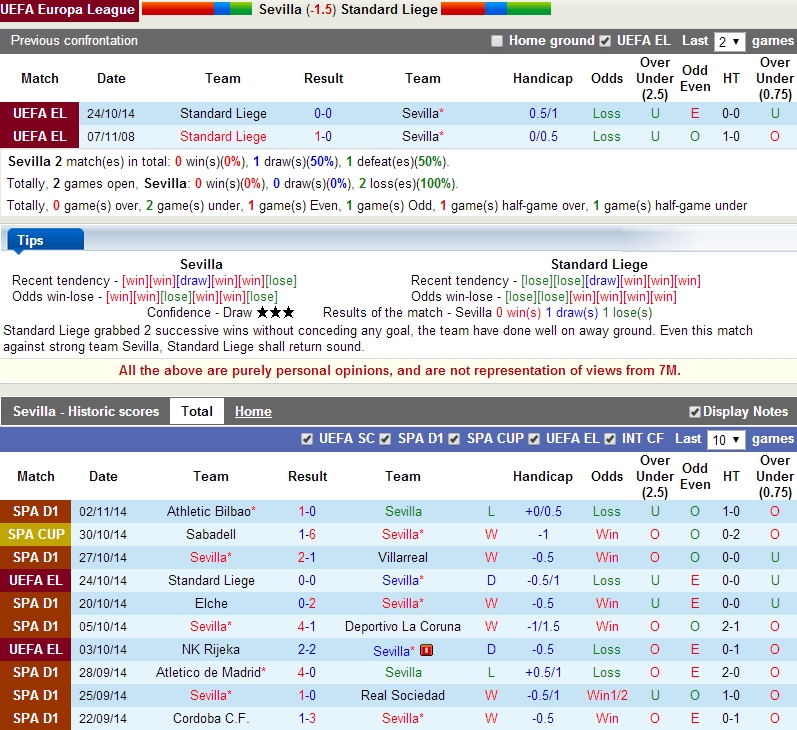Click the red card icon beside Sevilla
Screen dimensions: 797x730
pyautogui.click(x=426, y=650)
